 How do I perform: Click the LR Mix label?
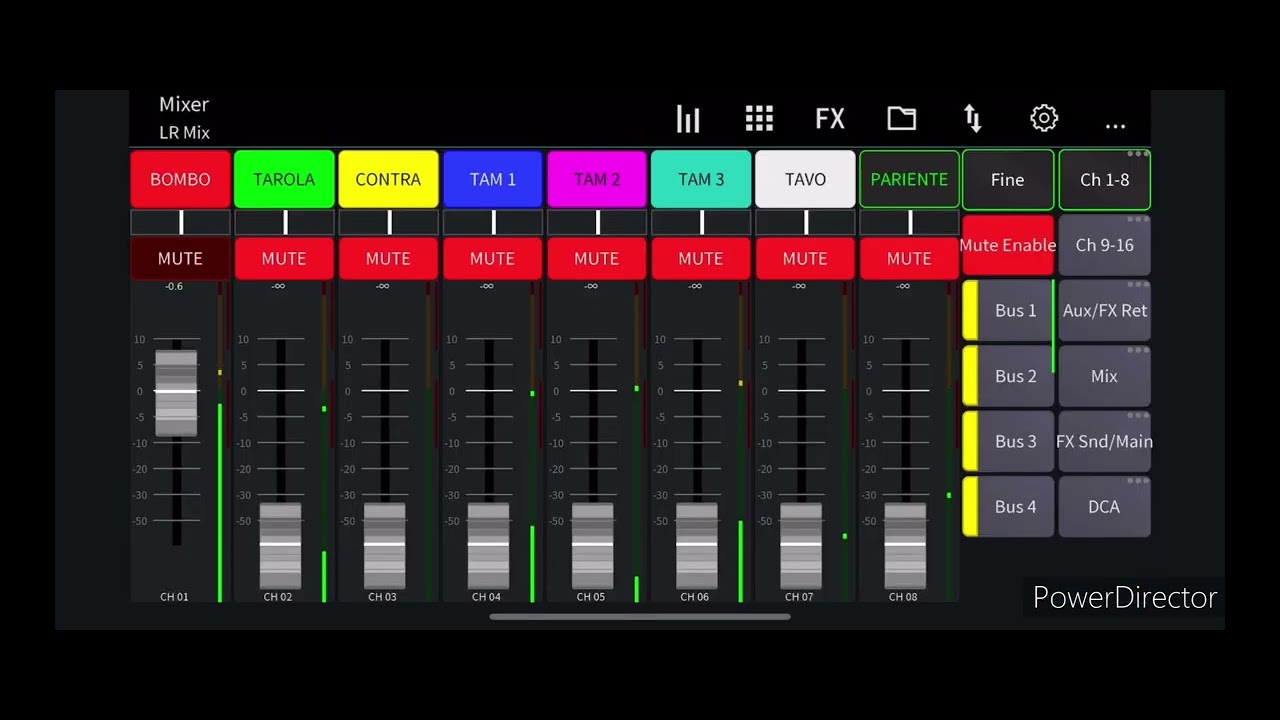click(x=184, y=132)
